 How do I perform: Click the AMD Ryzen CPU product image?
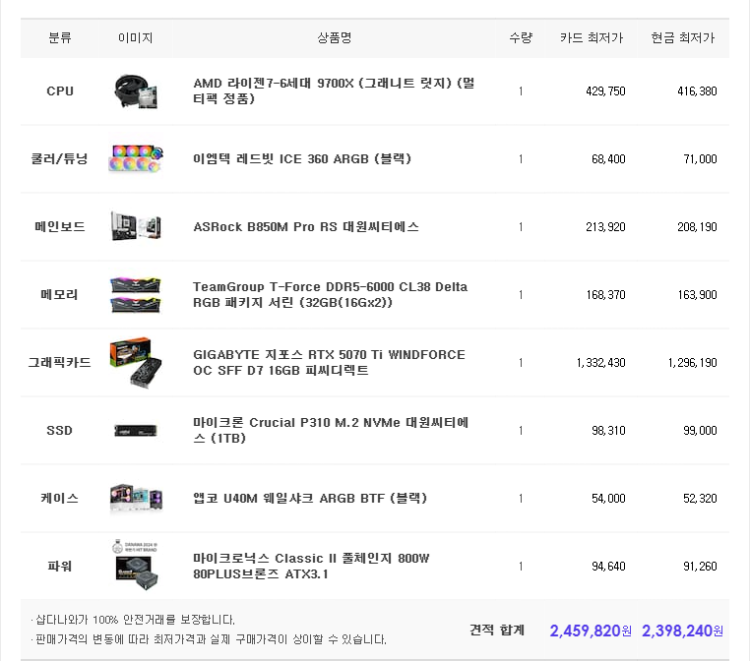coord(135,91)
